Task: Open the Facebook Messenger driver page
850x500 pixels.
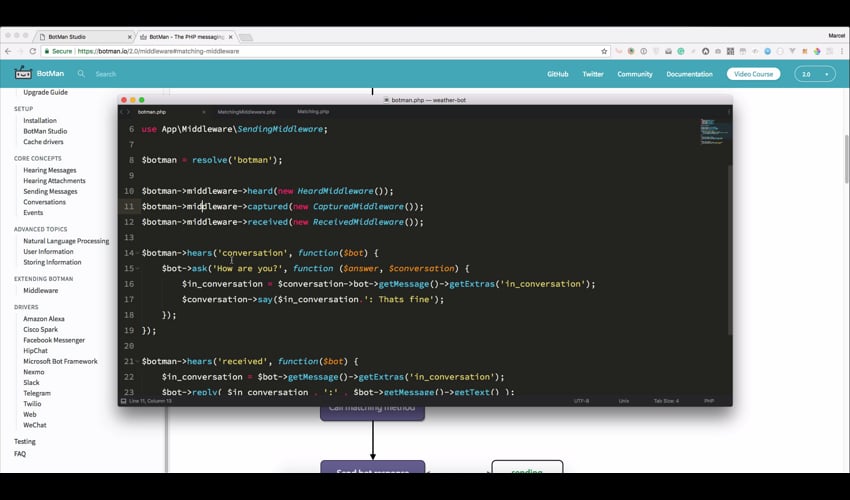Action: tap(54, 340)
